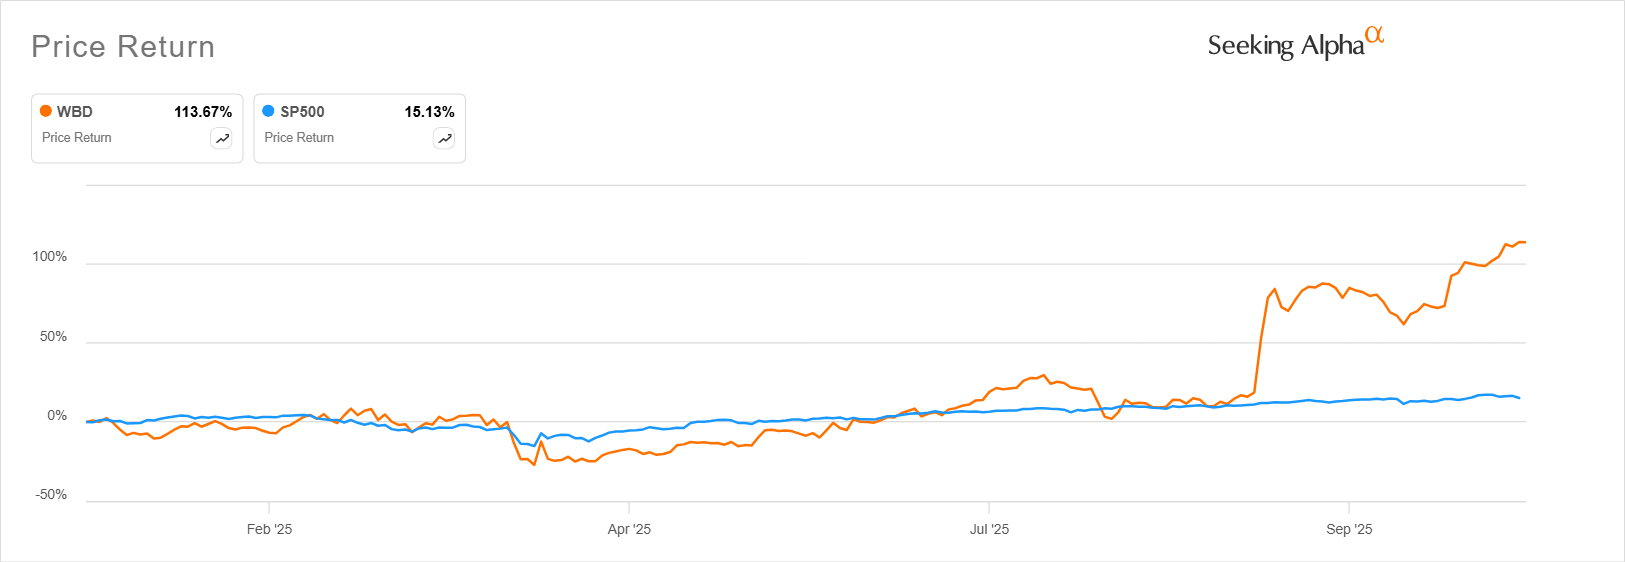Select the Apr '25 axis label
Screen dimensions: 1625x562
click(629, 529)
